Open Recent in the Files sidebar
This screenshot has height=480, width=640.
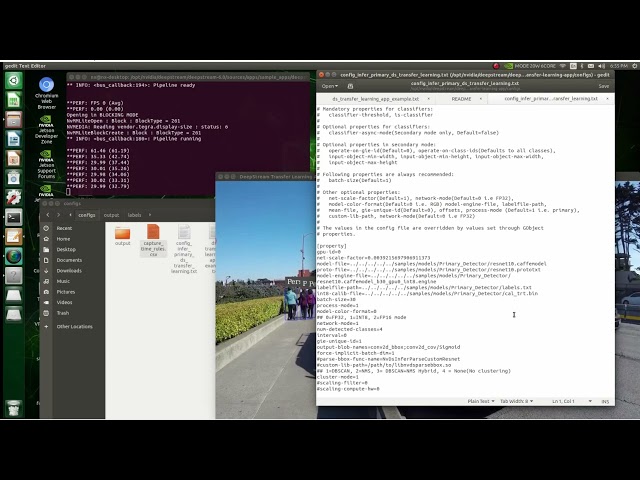pos(72,228)
